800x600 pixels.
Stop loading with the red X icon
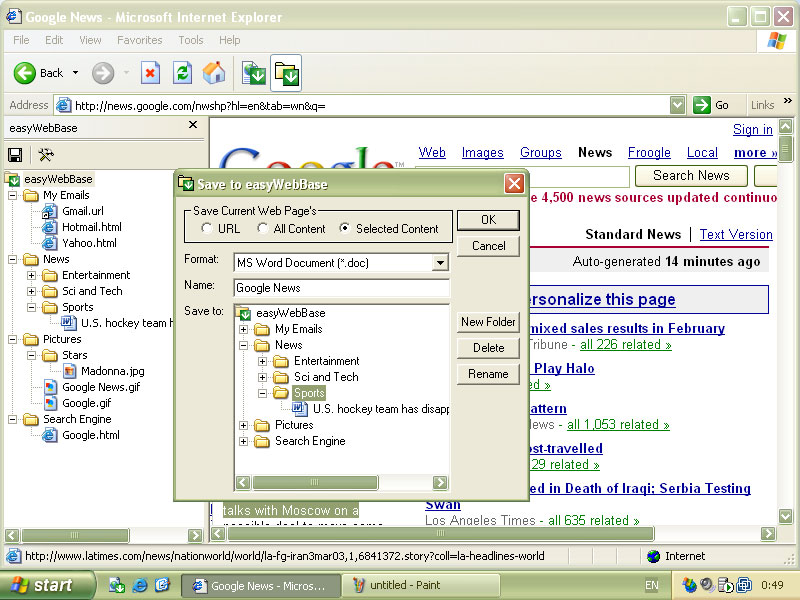point(150,73)
